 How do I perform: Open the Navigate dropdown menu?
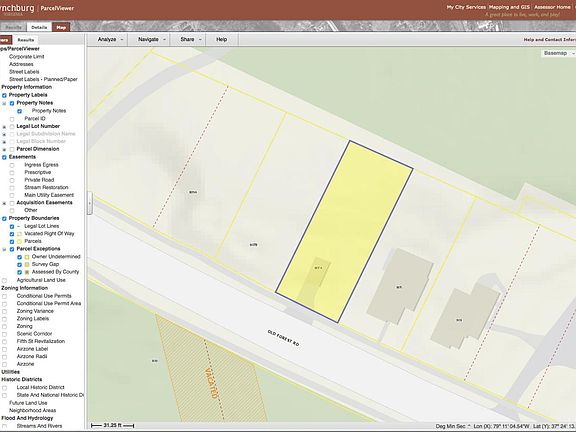152,39
